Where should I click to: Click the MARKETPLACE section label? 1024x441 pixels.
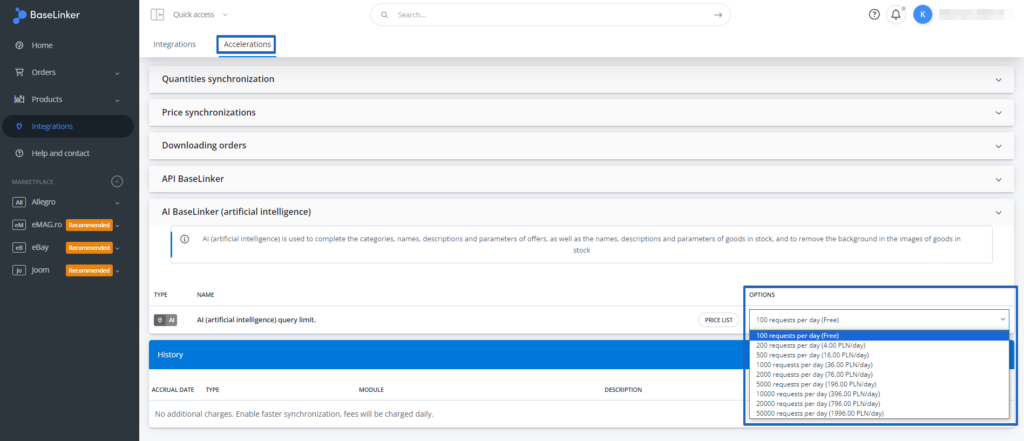(33, 182)
